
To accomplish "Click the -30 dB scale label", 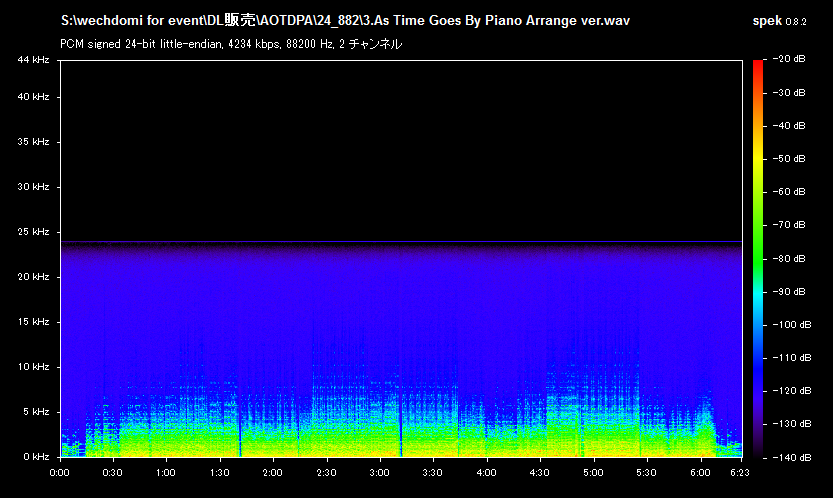I will pyautogui.click(x=789, y=92).
